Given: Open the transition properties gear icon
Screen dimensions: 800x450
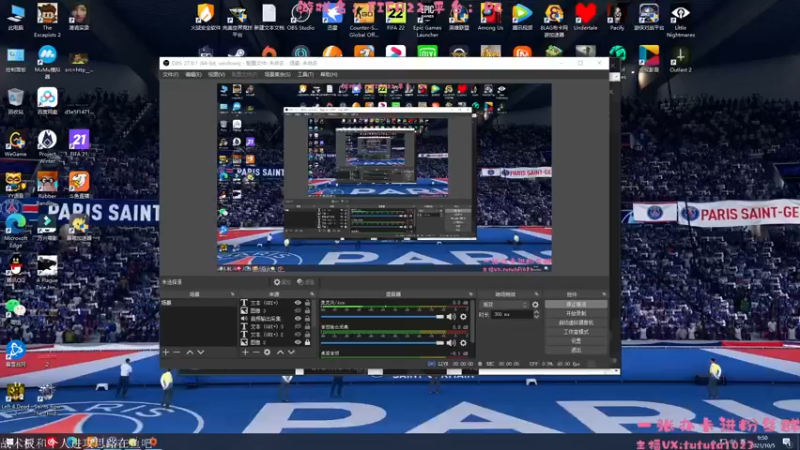Looking at the screenshot, I should (x=535, y=305).
